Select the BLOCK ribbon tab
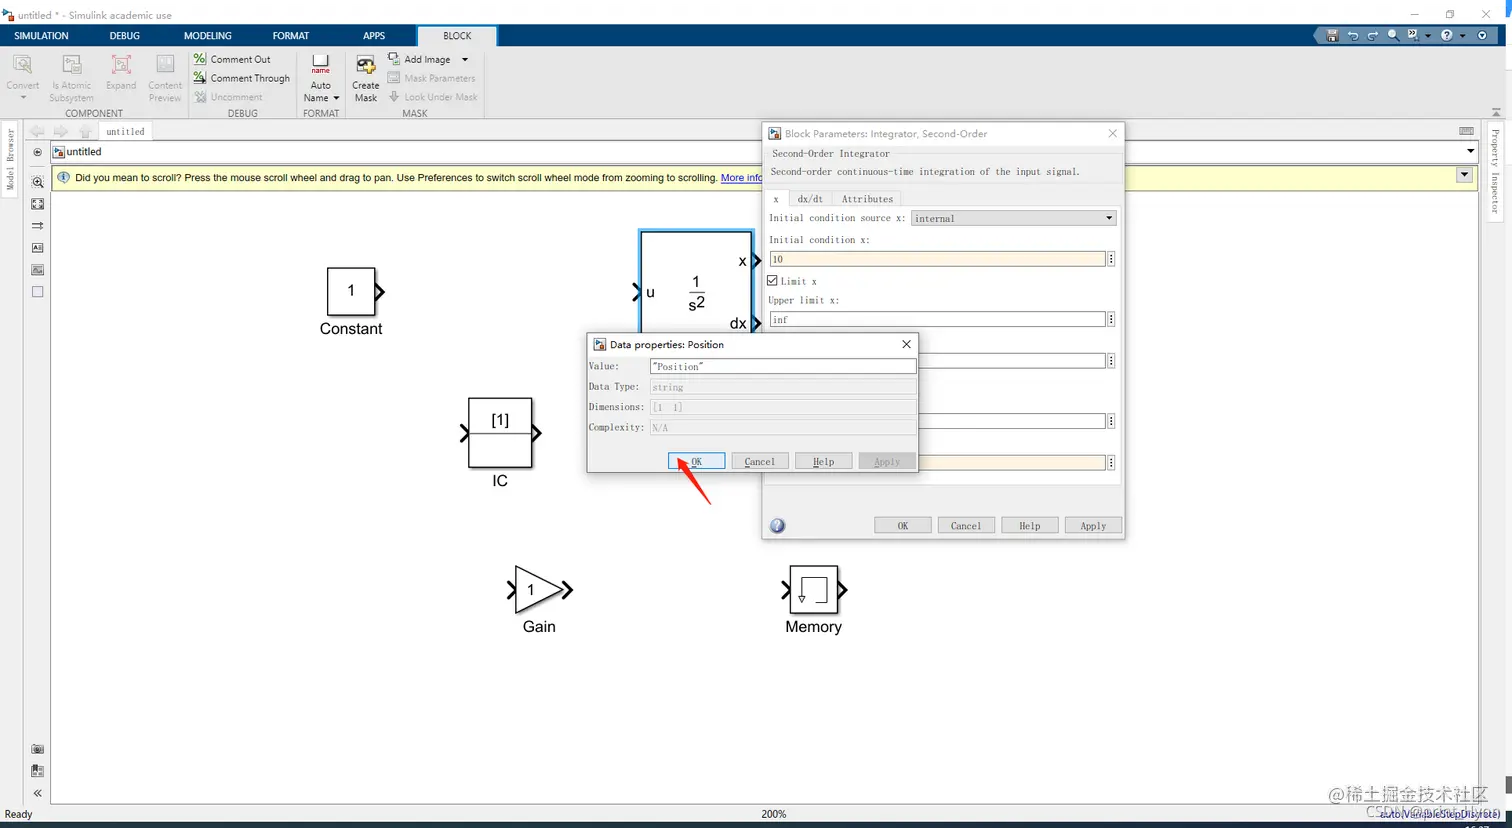This screenshot has height=828, width=1512. (x=457, y=36)
